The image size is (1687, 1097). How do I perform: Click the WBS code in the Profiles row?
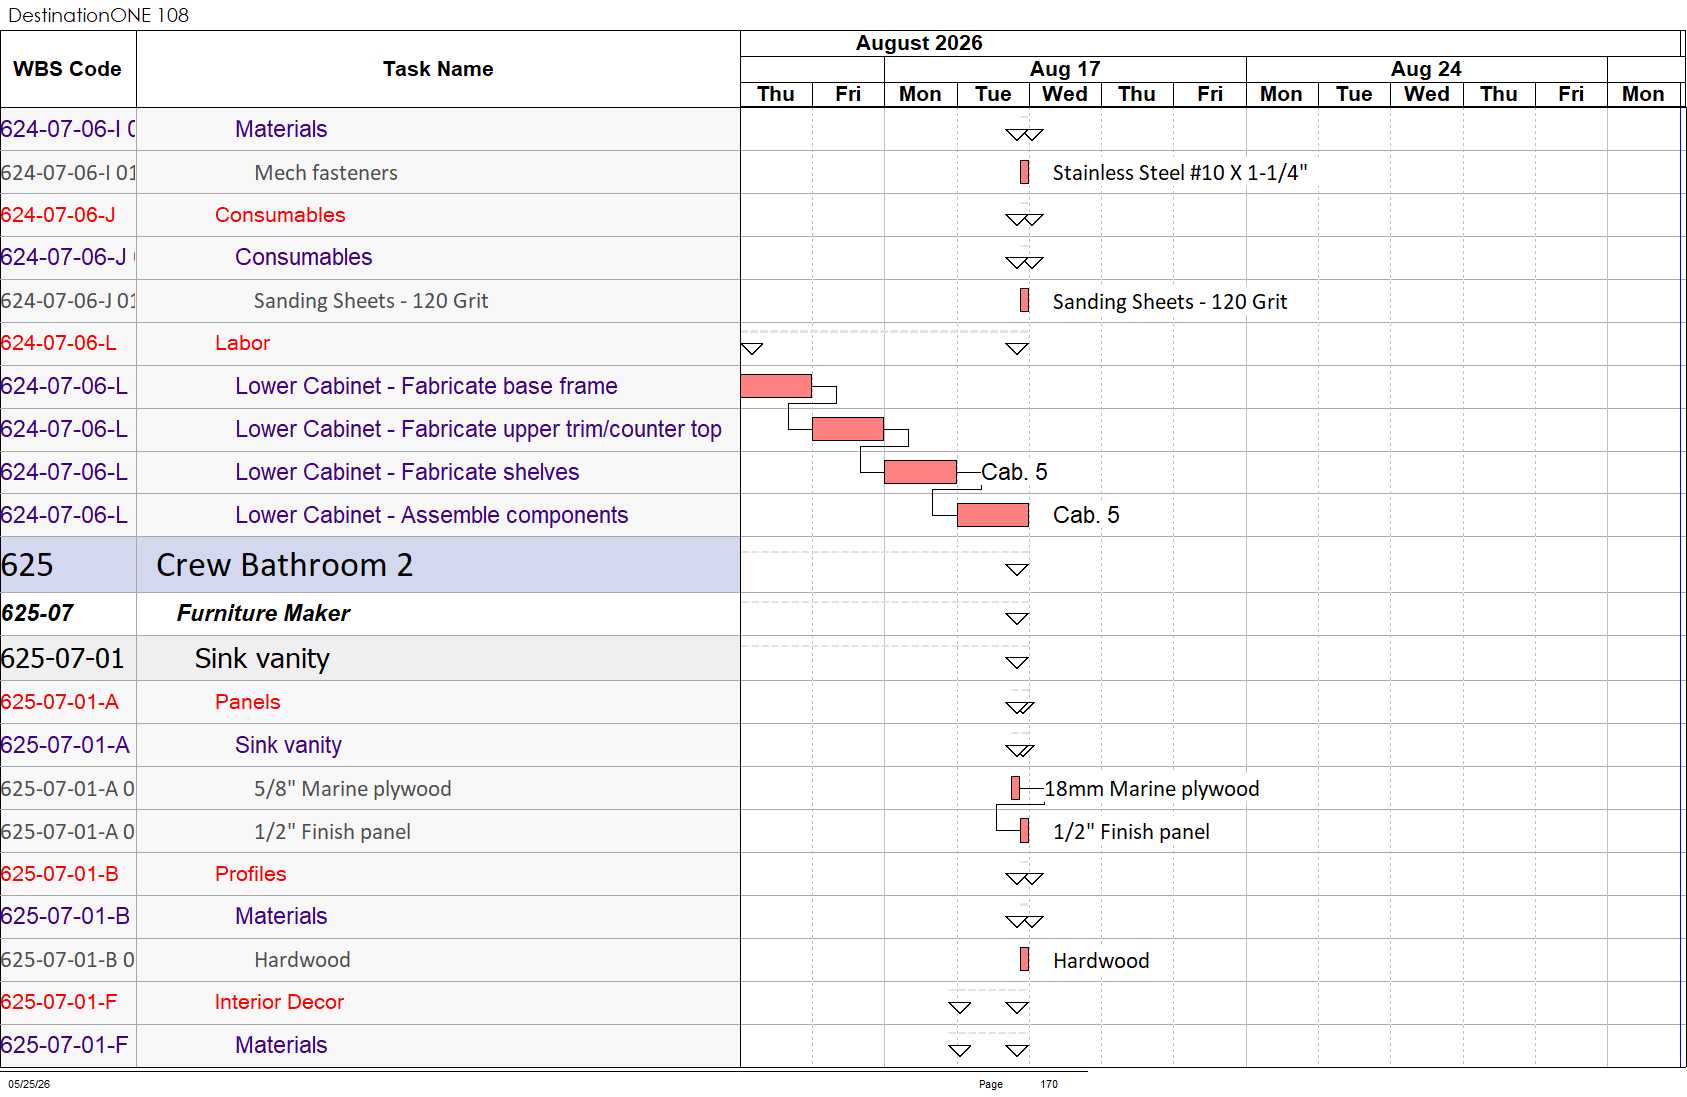pos(60,874)
